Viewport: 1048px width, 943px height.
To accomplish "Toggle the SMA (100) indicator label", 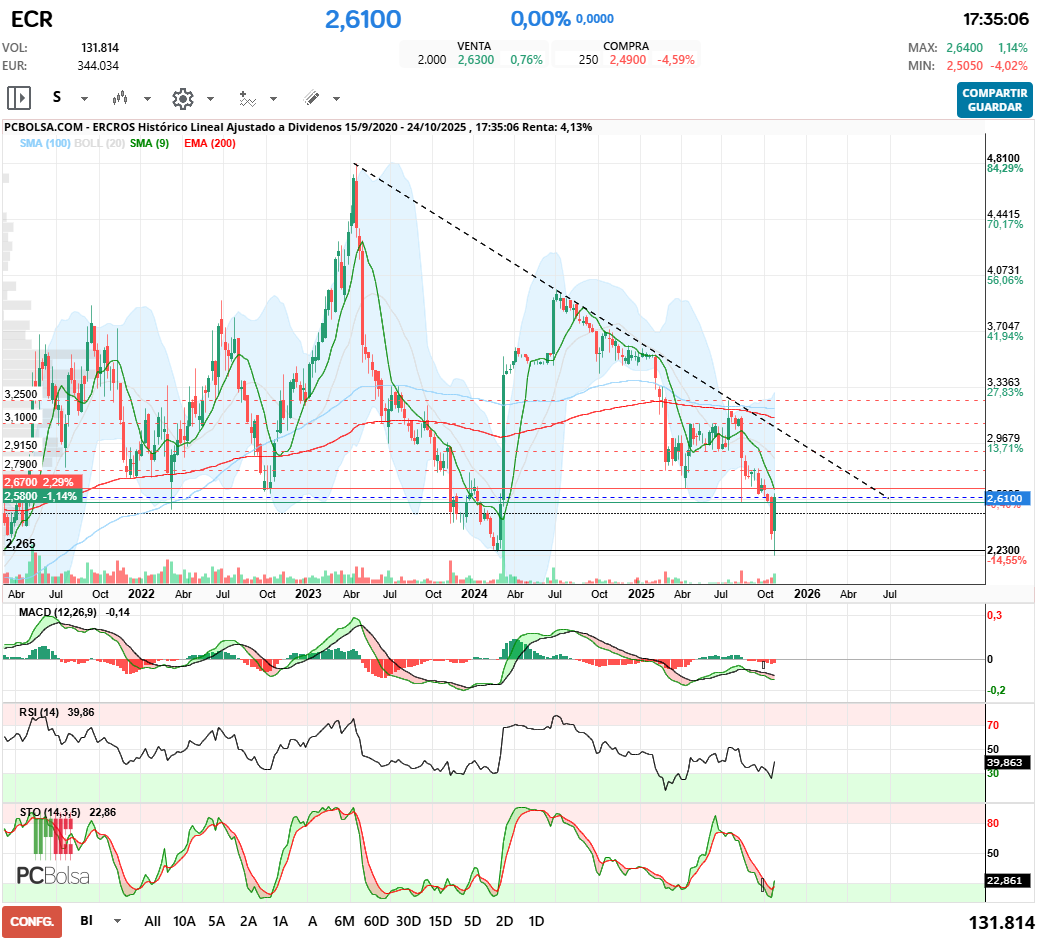I will (x=44, y=144).
